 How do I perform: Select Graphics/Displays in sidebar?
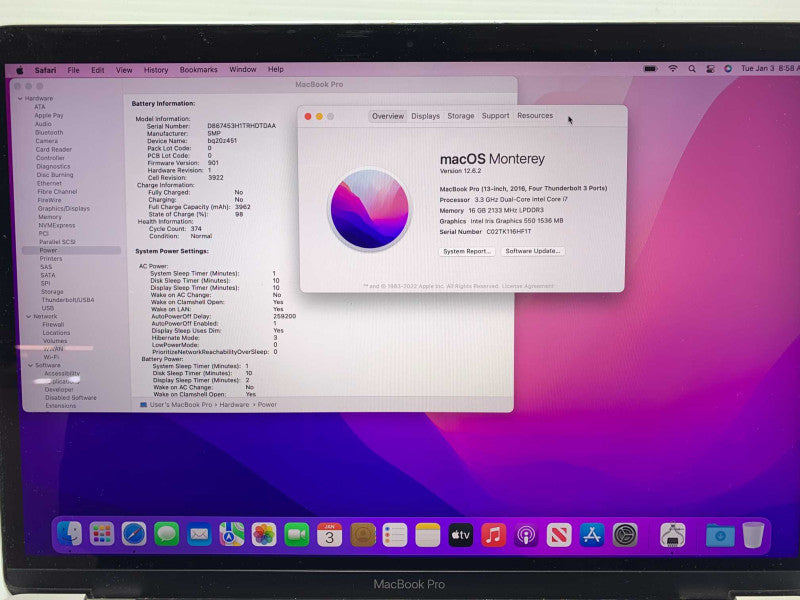point(63,209)
